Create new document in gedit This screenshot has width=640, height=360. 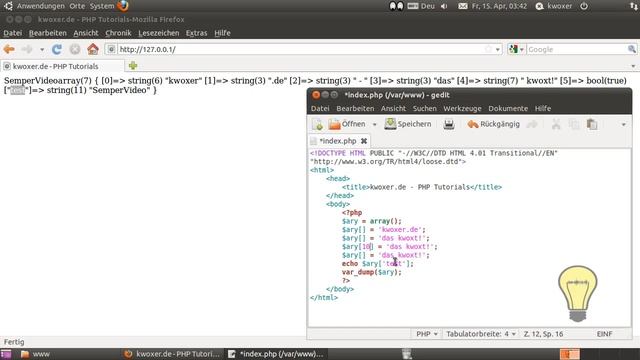[317, 124]
